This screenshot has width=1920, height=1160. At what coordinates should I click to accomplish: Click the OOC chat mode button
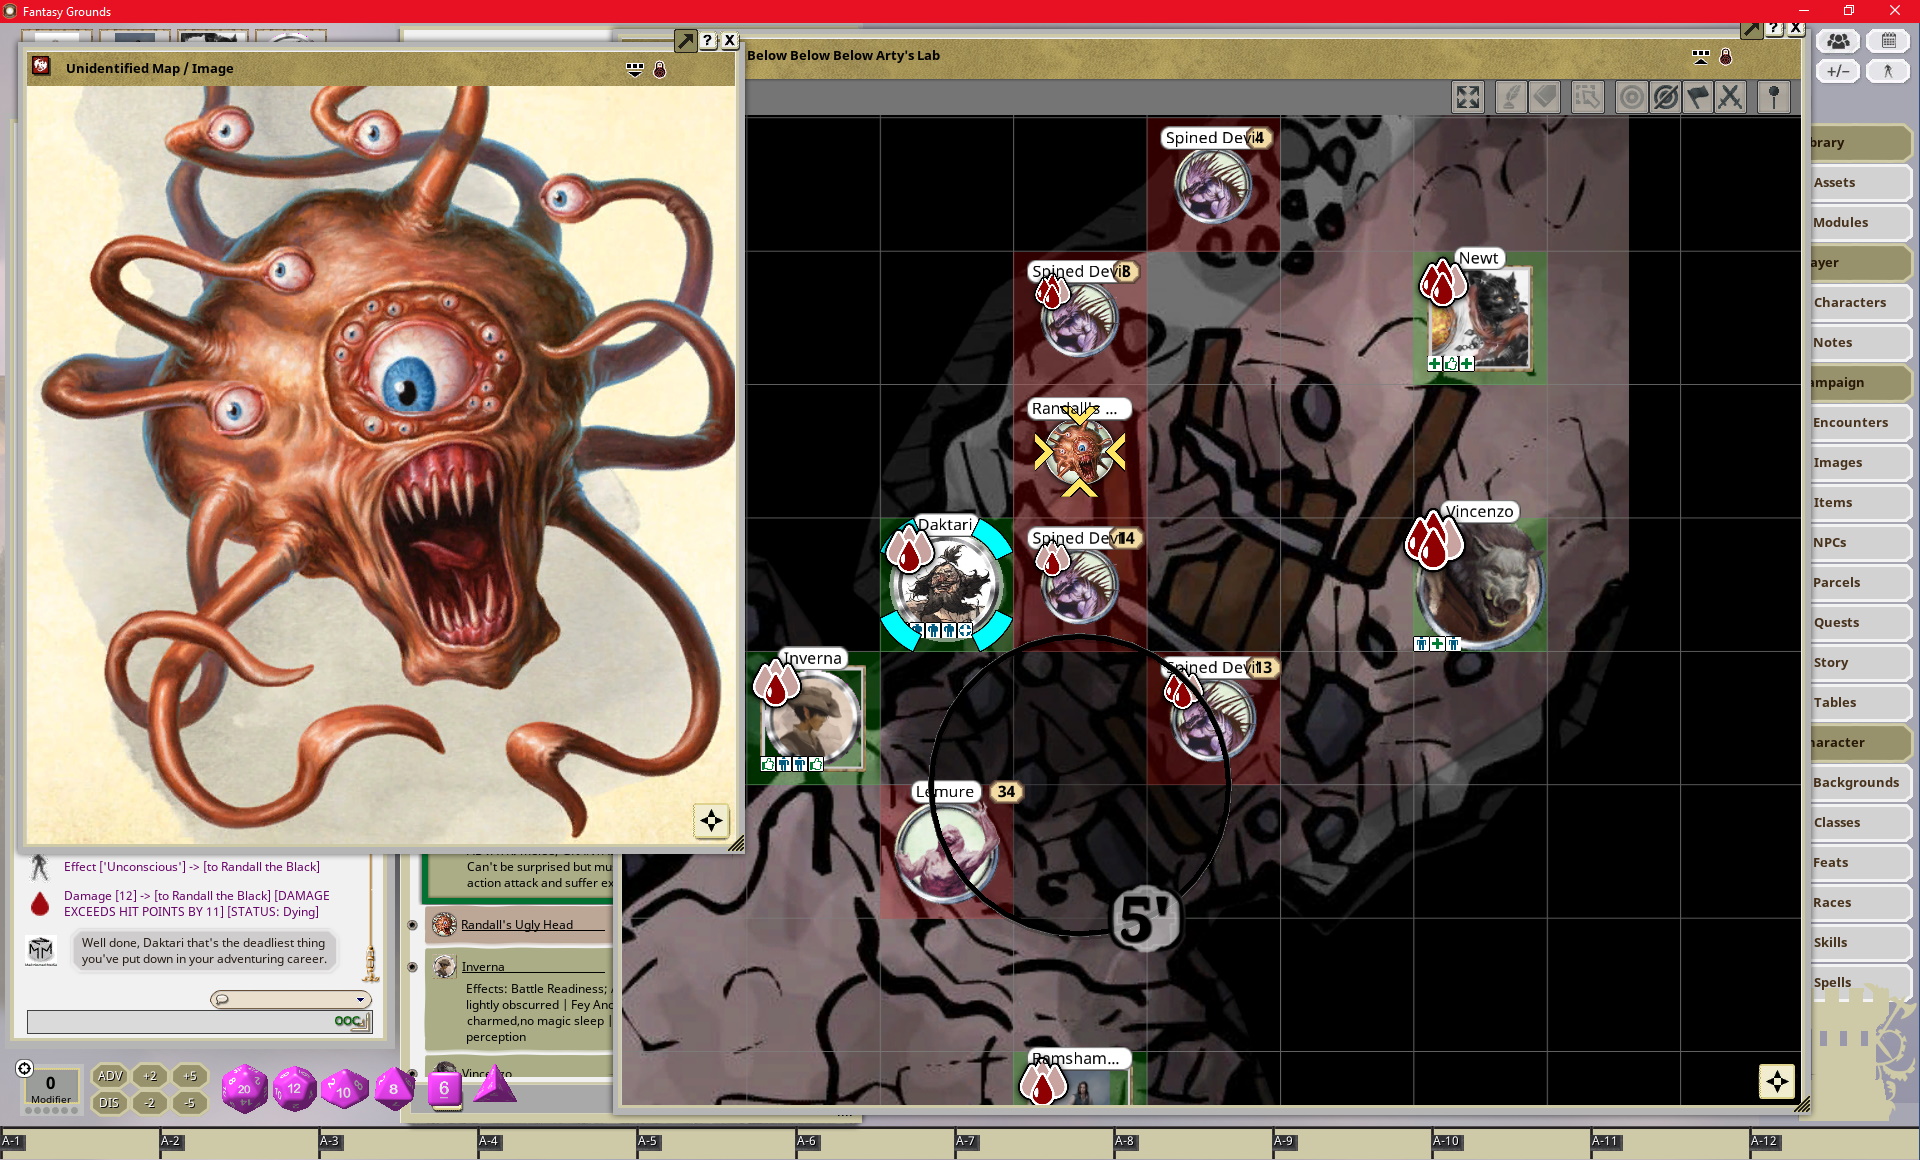tap(351, 1021)
